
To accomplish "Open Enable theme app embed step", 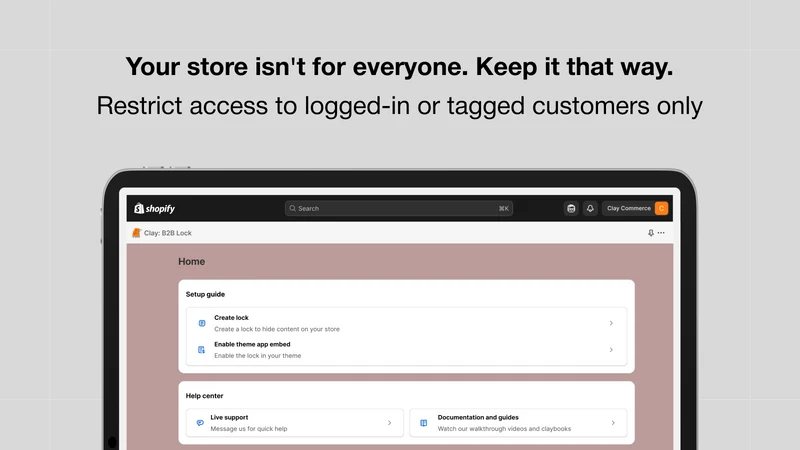I will [x=407, y=350].
